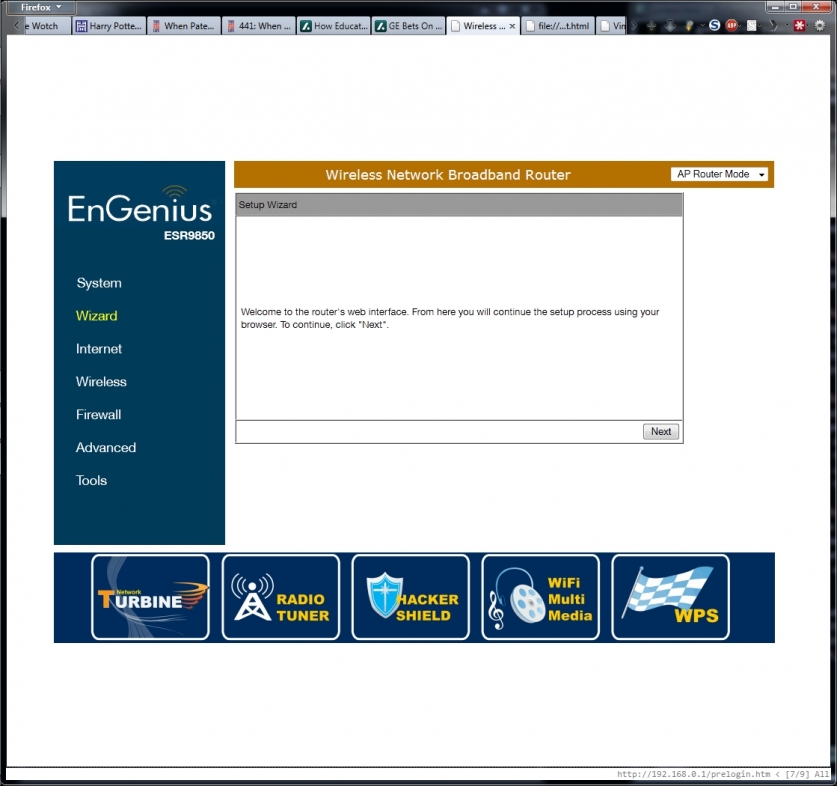
Task: Open the WPS checkered flag tile
Action: pyautogui.click(x=670, y=597)
